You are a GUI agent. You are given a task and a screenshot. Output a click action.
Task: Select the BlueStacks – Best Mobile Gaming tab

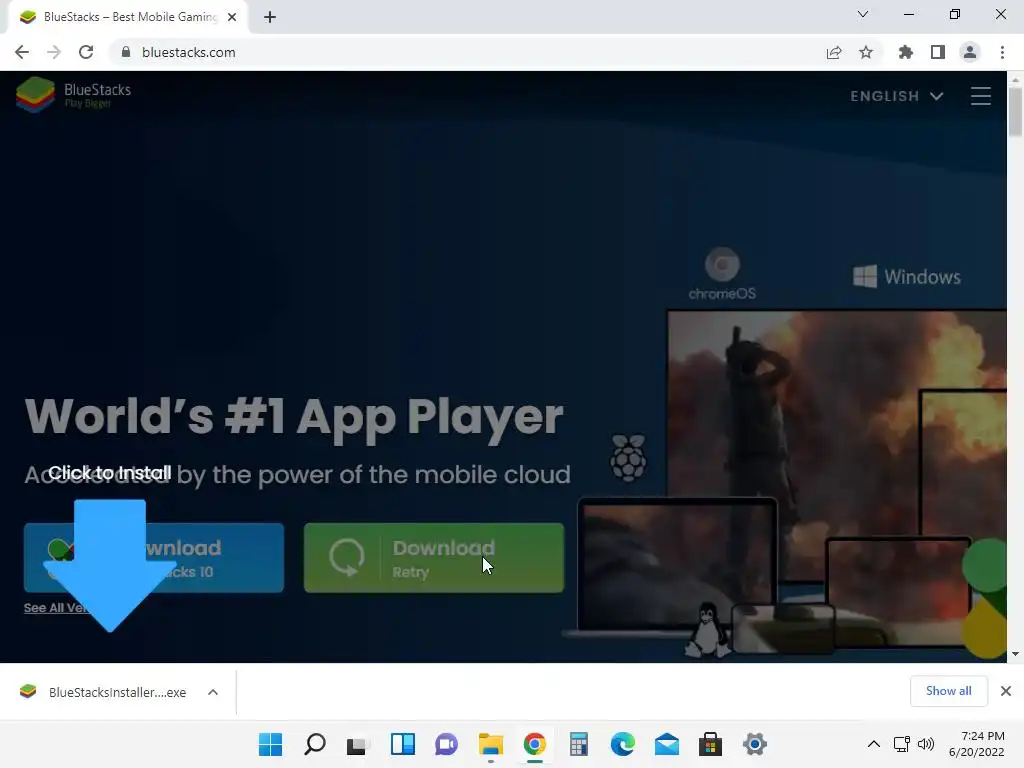[127, 17]
